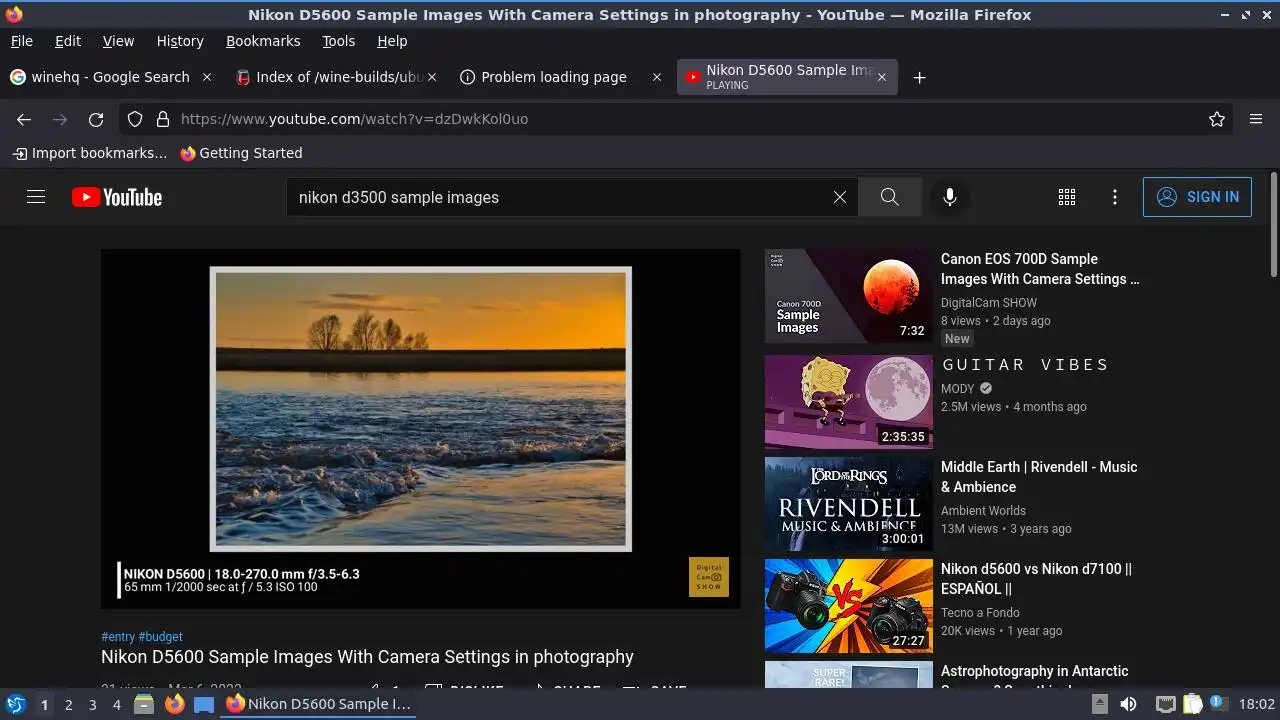Open the network tray icon
The width and height of the screenshot is (1280, 720).
(x=1165, y=704)
